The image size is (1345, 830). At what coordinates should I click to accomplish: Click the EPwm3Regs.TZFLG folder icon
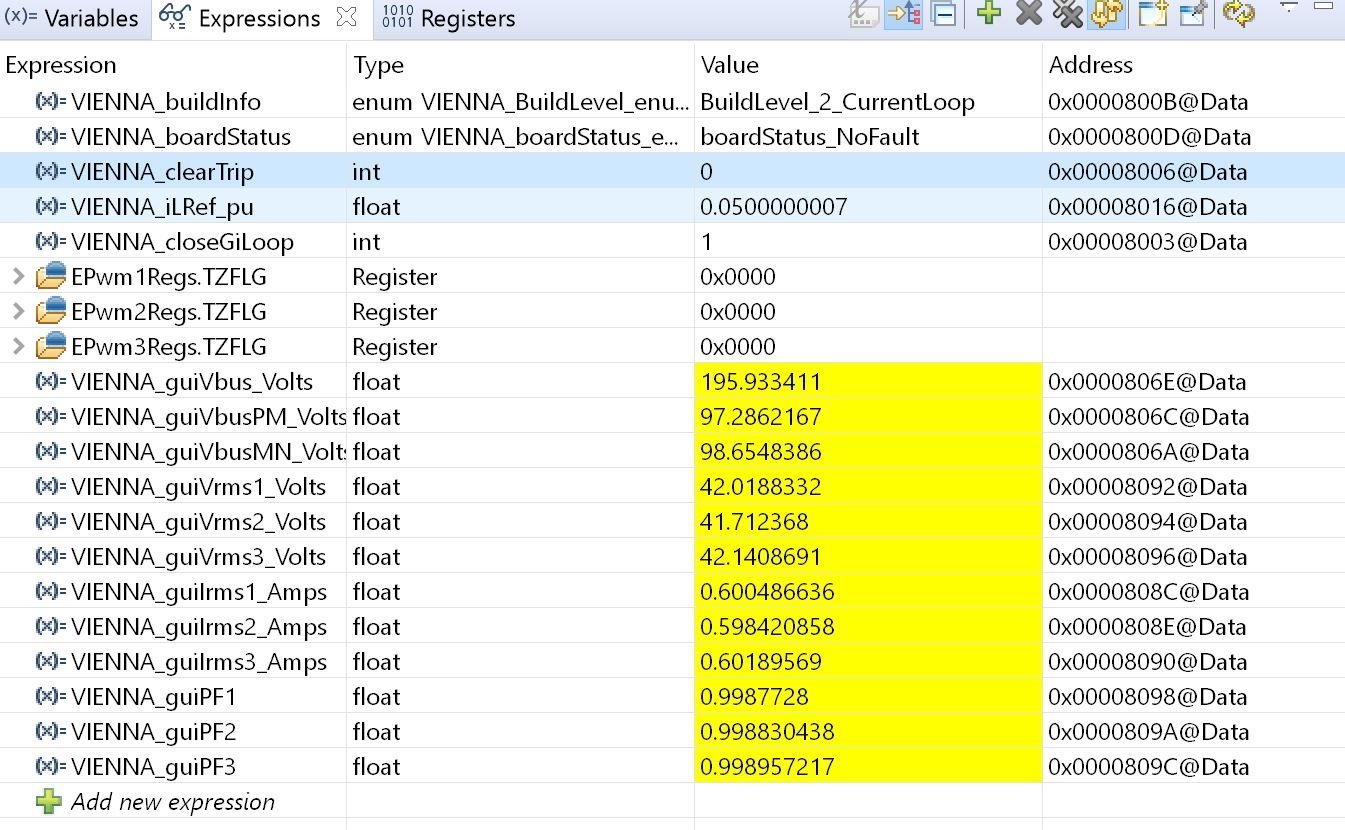(51, 347)
